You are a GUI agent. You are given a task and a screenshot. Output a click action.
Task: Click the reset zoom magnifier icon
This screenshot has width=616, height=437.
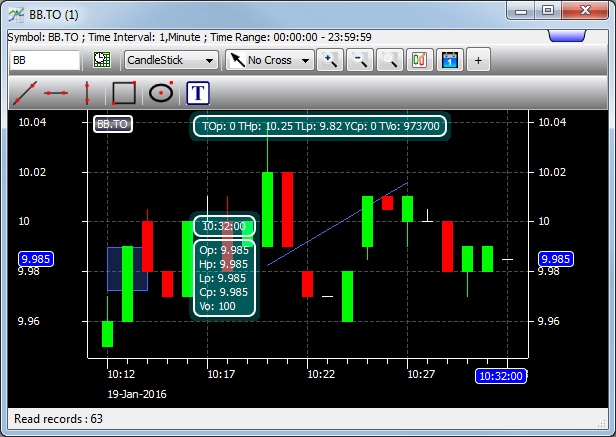389,60
